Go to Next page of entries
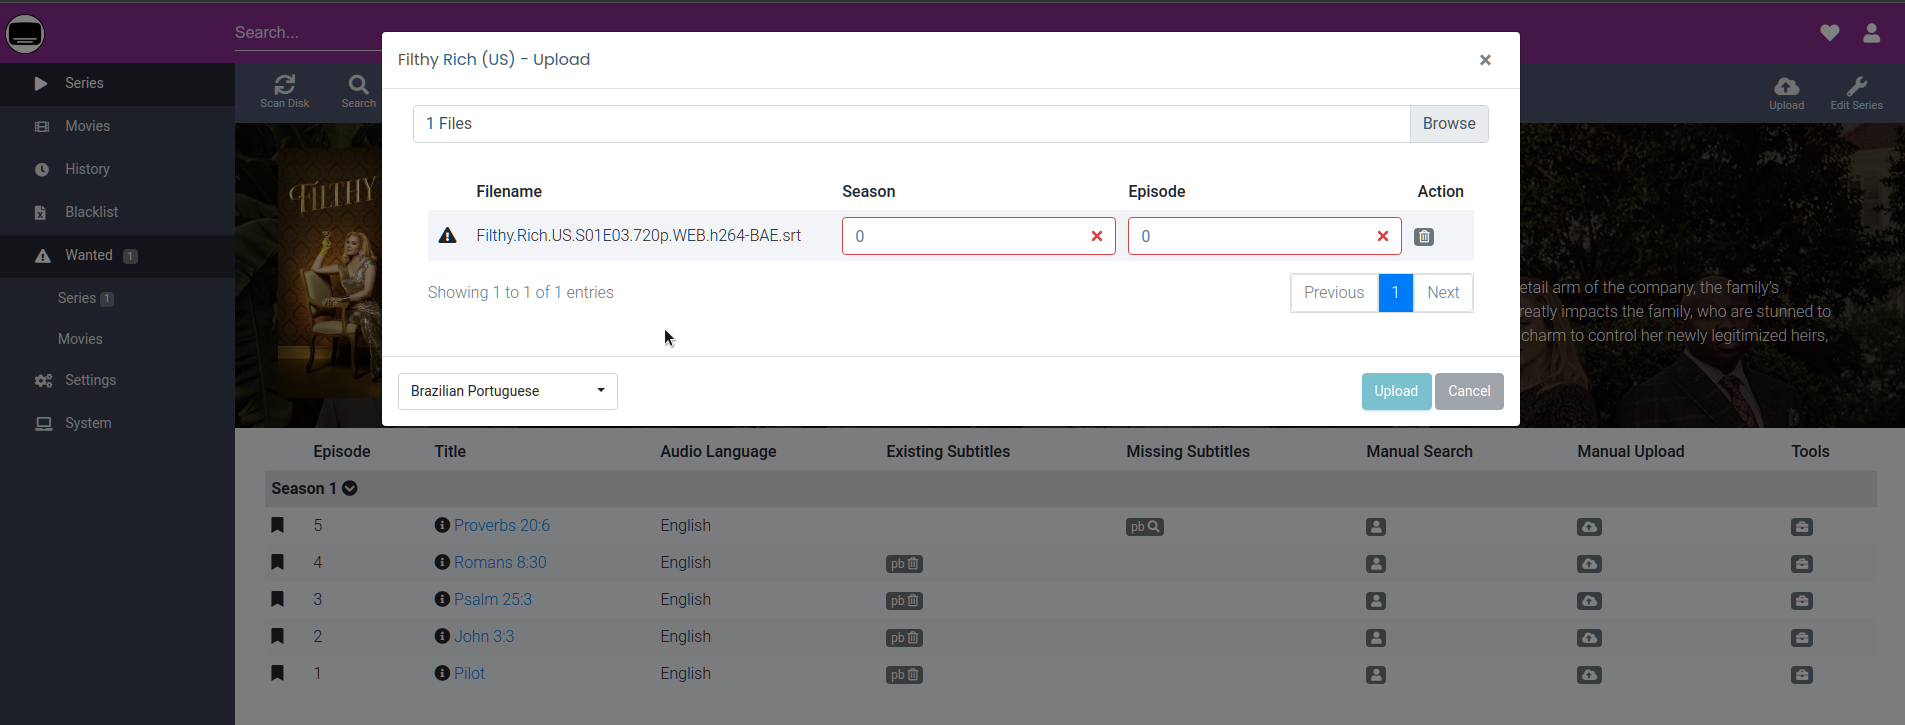This screenshot has height=725, width=1905. tap(1443, 293)
